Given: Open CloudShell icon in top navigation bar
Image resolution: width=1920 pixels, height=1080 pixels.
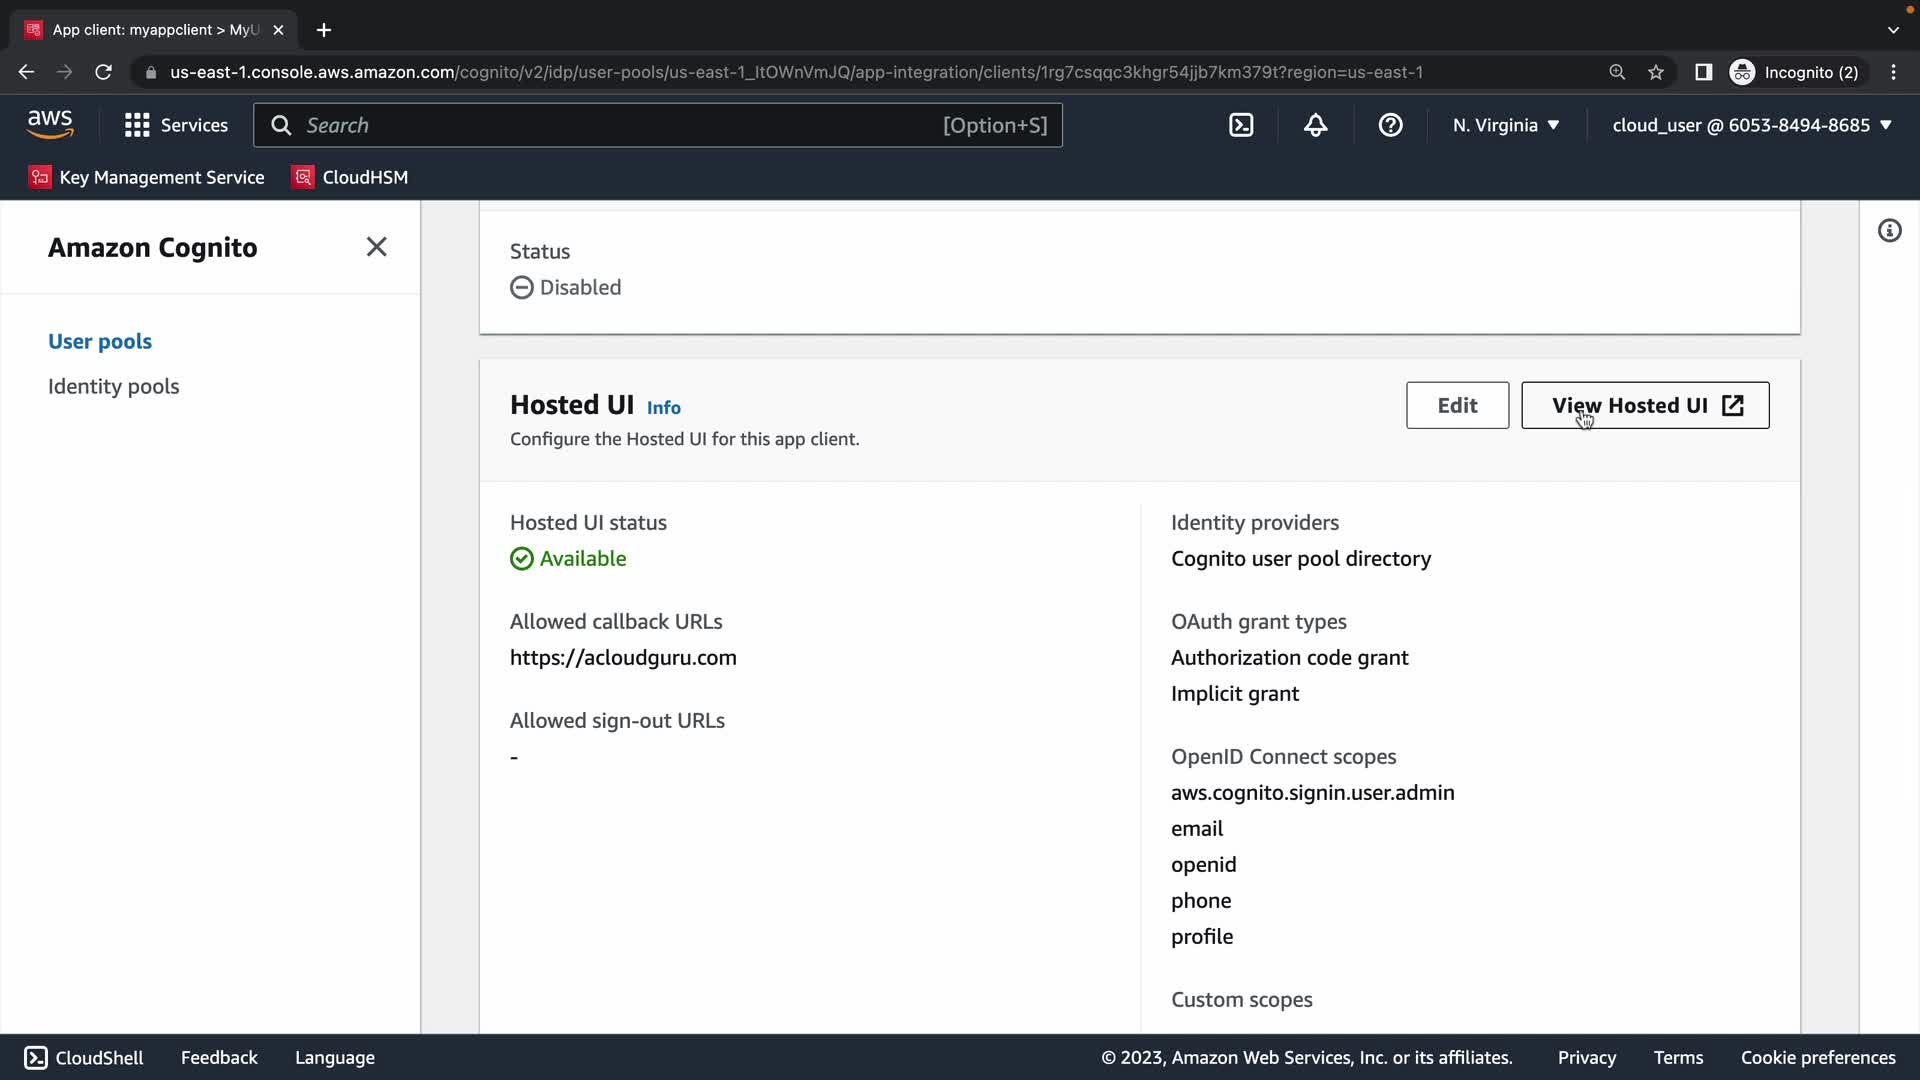Looking at the screenshot, I should (x=1241, y=125).
